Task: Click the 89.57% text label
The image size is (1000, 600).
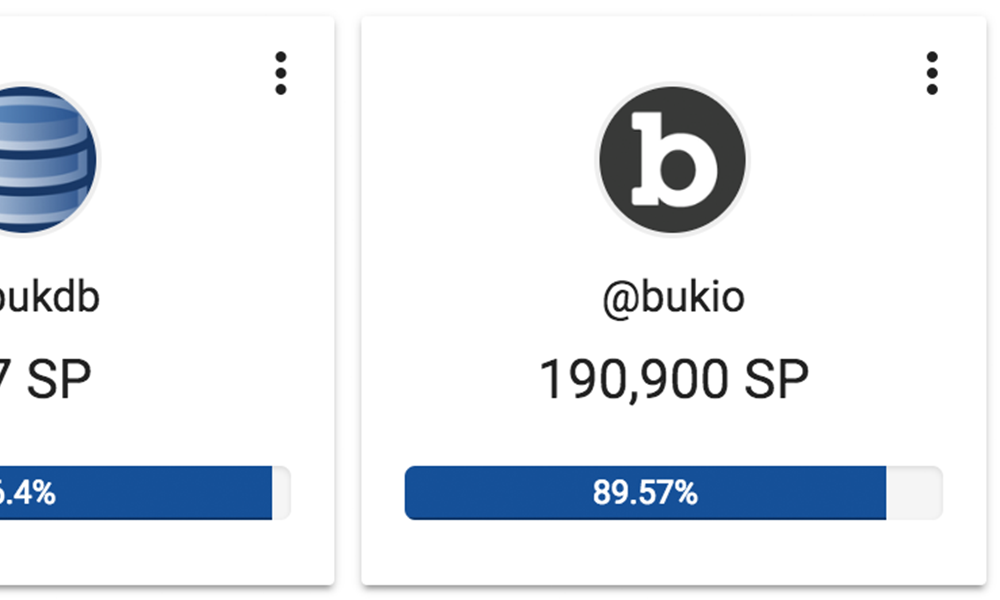Action: coord(645,493)
